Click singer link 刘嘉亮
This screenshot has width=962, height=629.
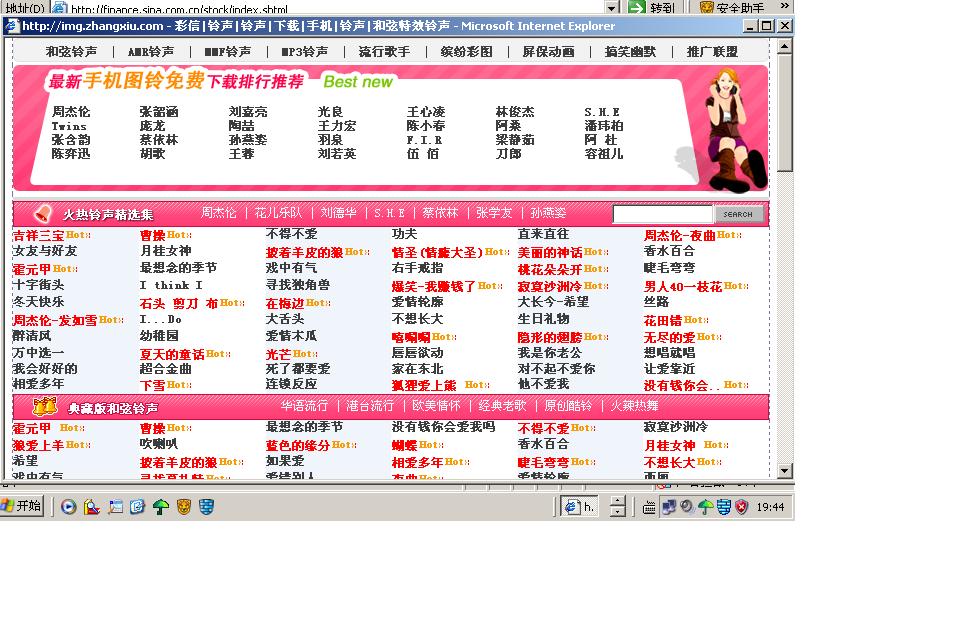point(248,112)
